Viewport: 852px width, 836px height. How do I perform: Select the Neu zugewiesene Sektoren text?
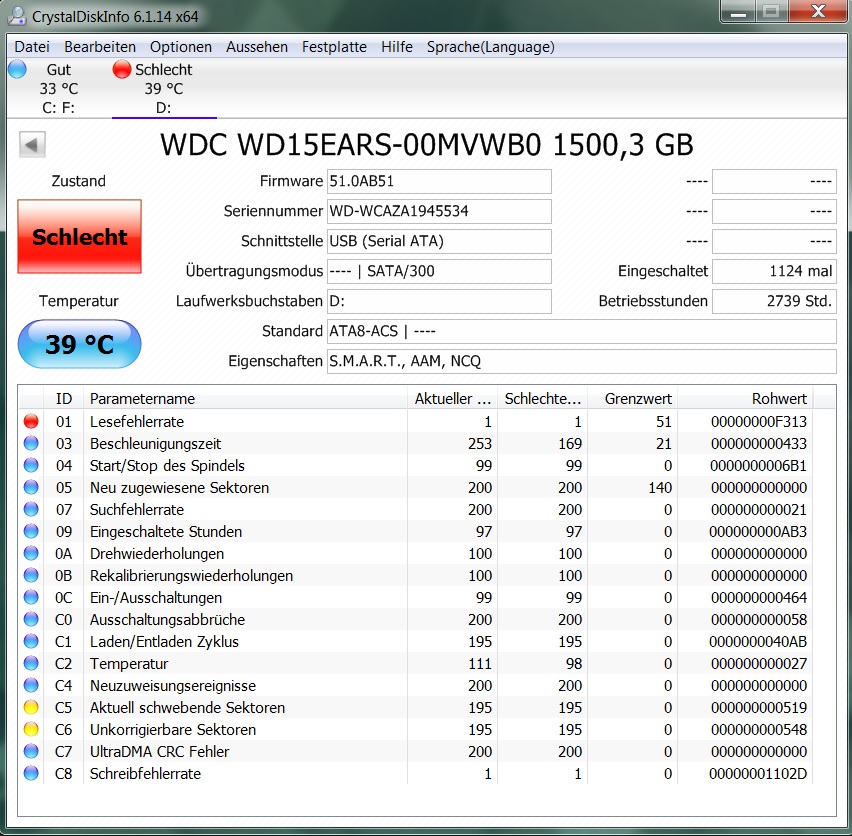179,488
